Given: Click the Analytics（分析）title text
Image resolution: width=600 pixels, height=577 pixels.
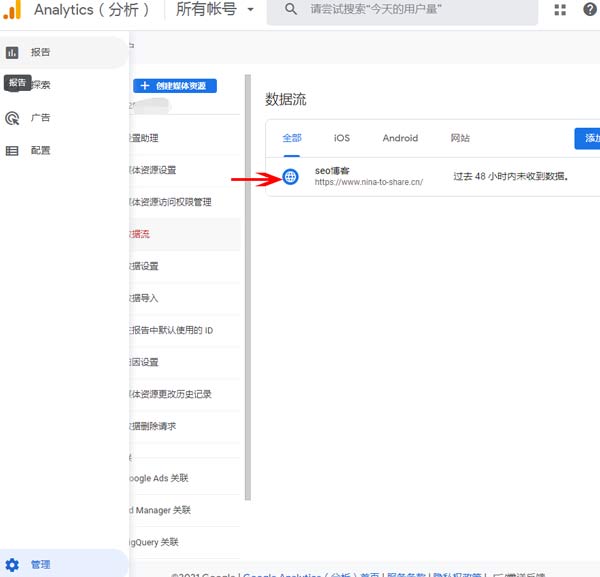Looking at the screenshot, I should click(x=91, y=10).
